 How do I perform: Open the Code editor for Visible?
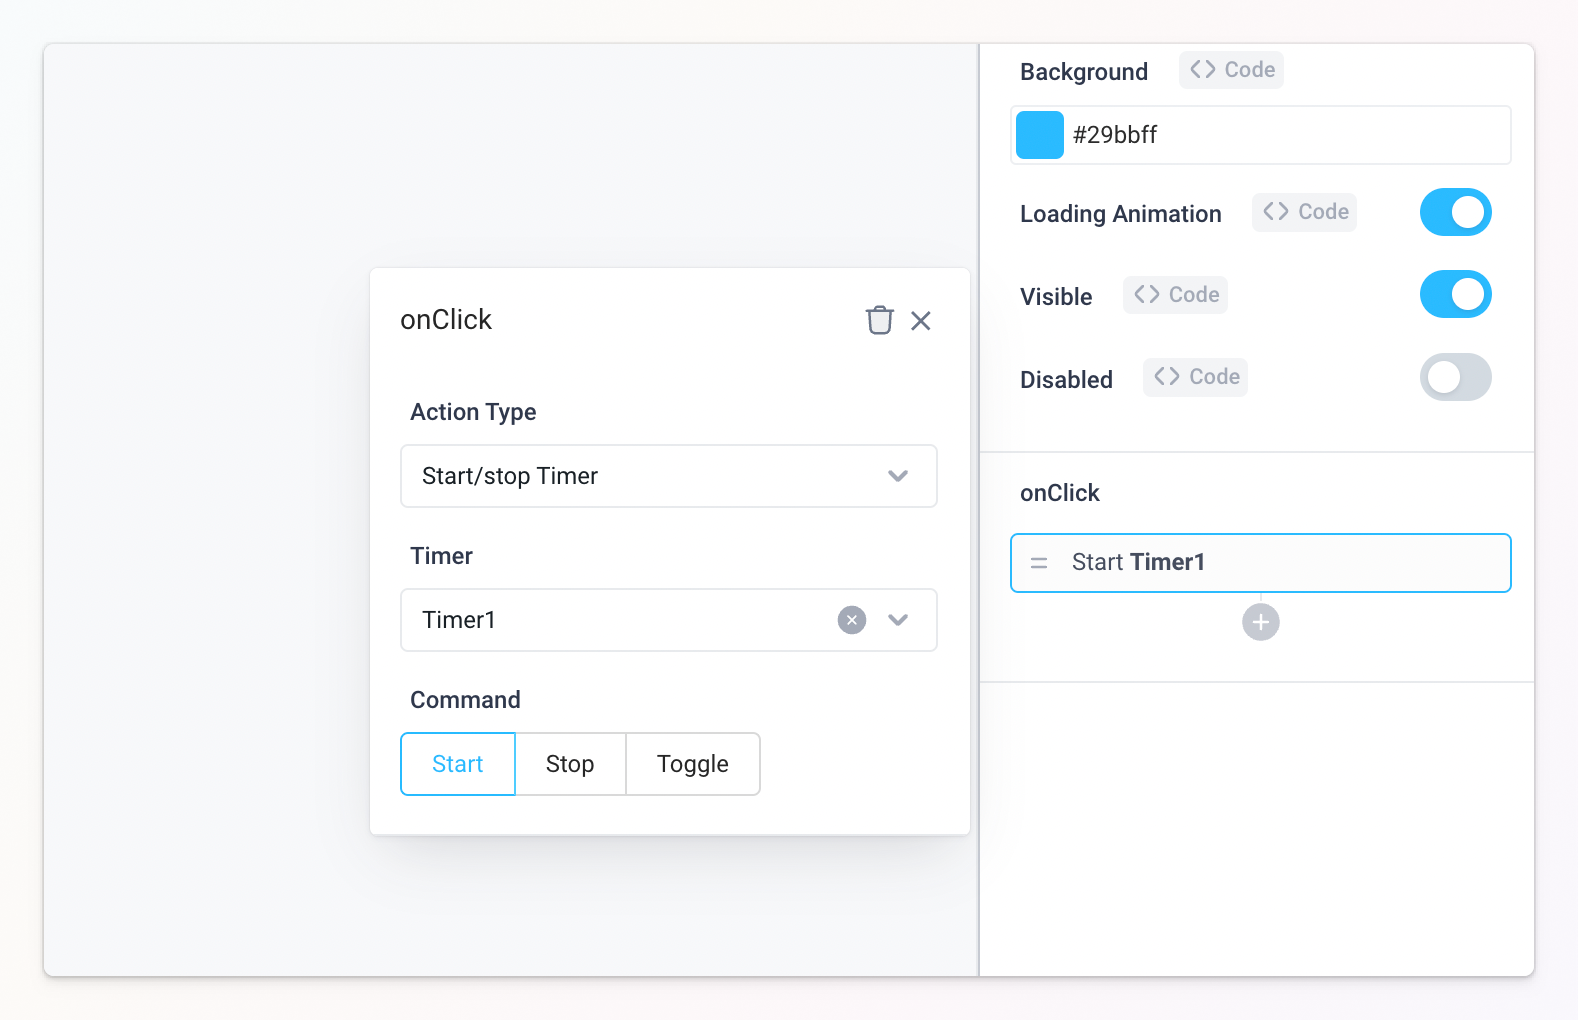tap(1175, 294)
